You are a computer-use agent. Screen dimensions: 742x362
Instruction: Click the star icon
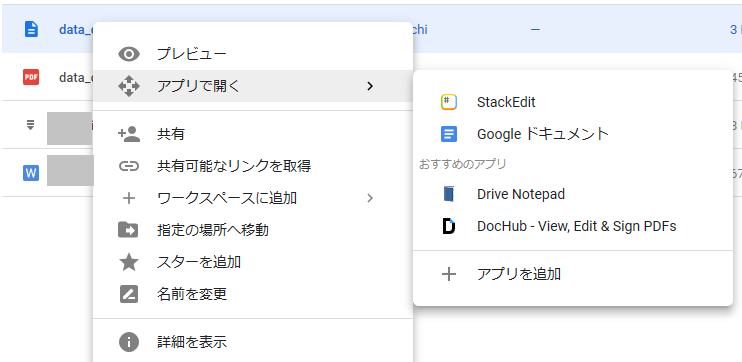pos(129,262)
